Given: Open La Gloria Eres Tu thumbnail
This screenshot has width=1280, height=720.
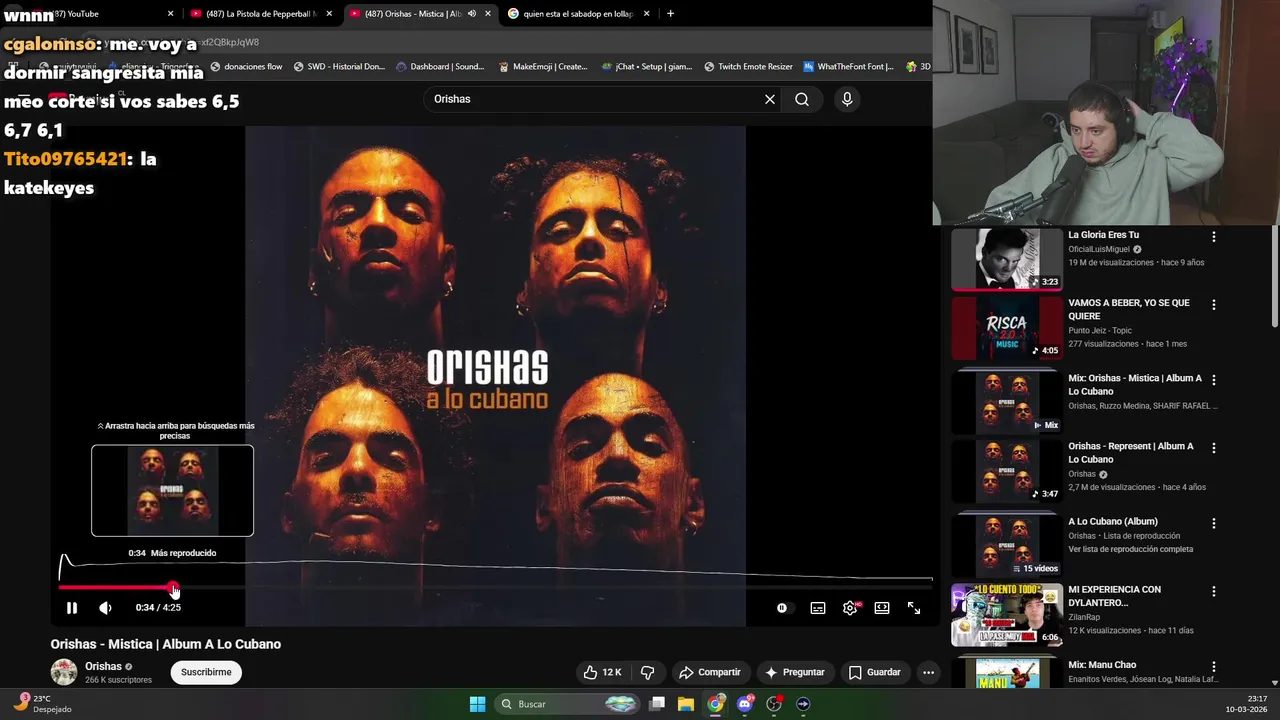Looking at the screenshot, I should click(x=1007, y=259).
